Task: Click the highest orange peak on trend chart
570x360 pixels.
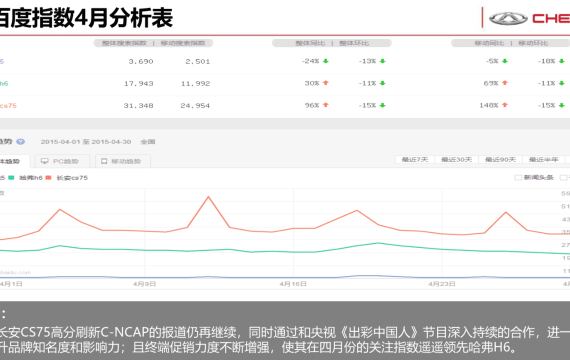Action: [208, 197]
